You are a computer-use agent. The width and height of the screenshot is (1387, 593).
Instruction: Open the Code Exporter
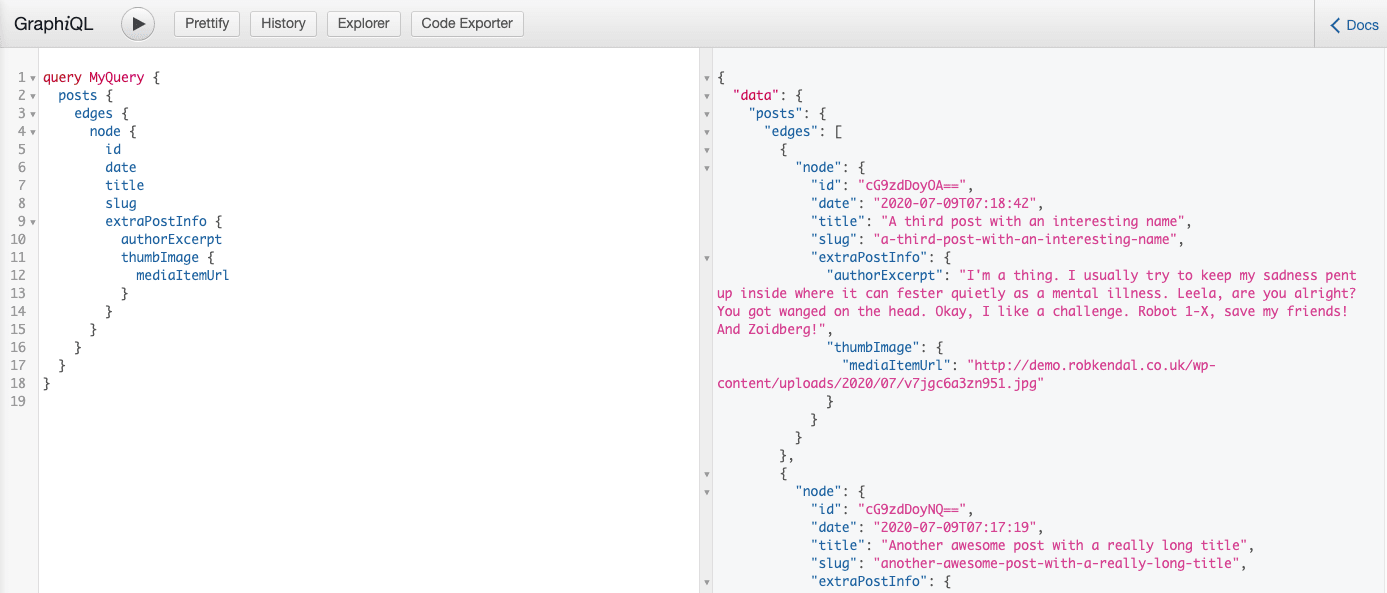(x=466, y=23)
